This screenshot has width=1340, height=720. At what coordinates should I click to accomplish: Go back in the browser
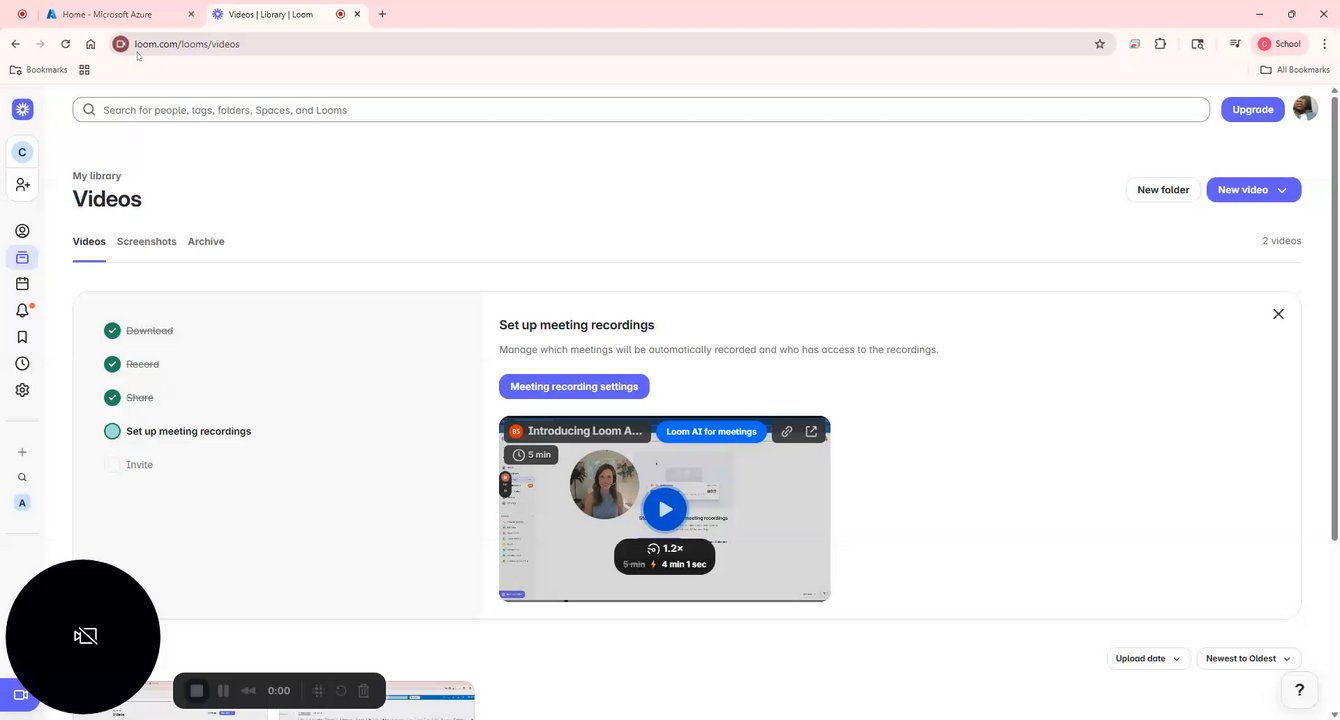[15, 44]
